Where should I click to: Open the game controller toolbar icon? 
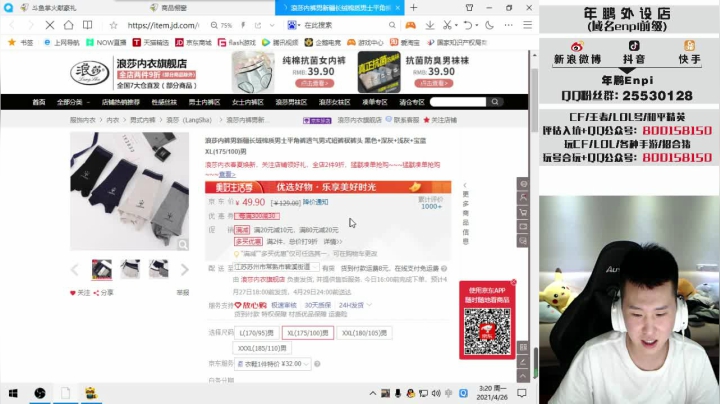pos(410,25)
